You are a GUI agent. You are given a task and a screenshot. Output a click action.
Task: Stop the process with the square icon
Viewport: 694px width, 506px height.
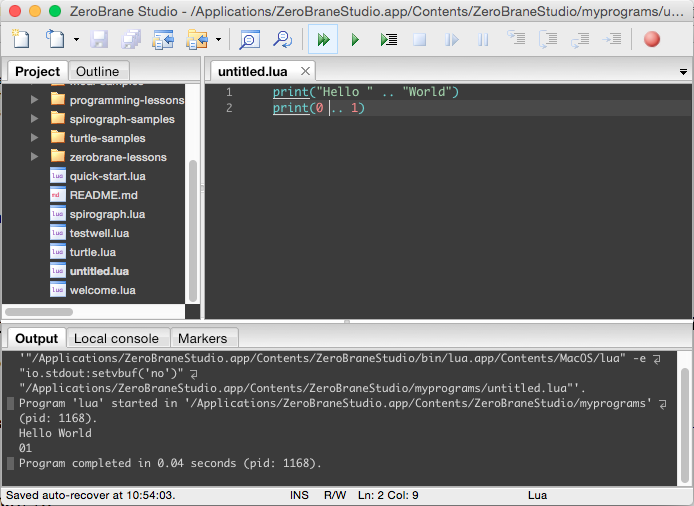(x=419, y=39)
